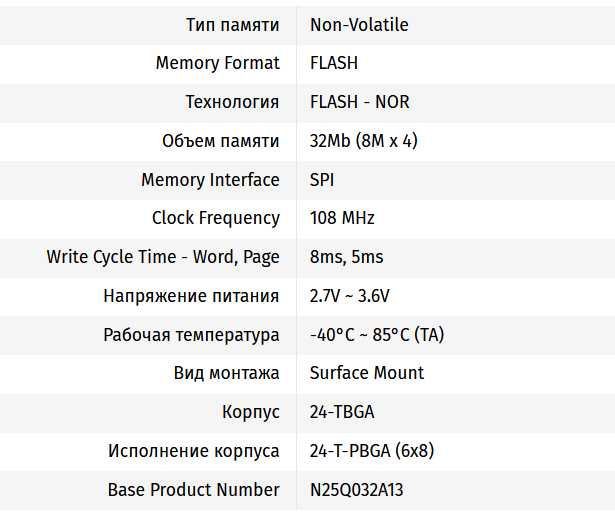Viewport: 615px width, 522px height.
Task: Click the 'Объем памяти' label
Action: click(220, 141)
